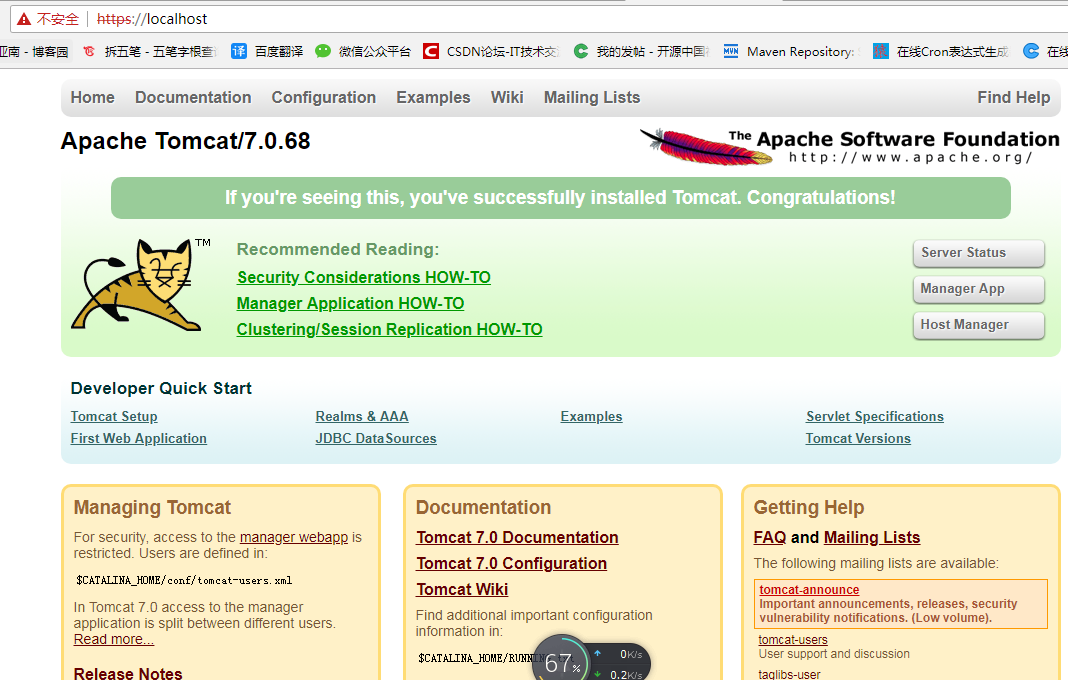Open Security Considerations HOW-TO link
The height and width of the screenshot is (680, 1068).
364,277
